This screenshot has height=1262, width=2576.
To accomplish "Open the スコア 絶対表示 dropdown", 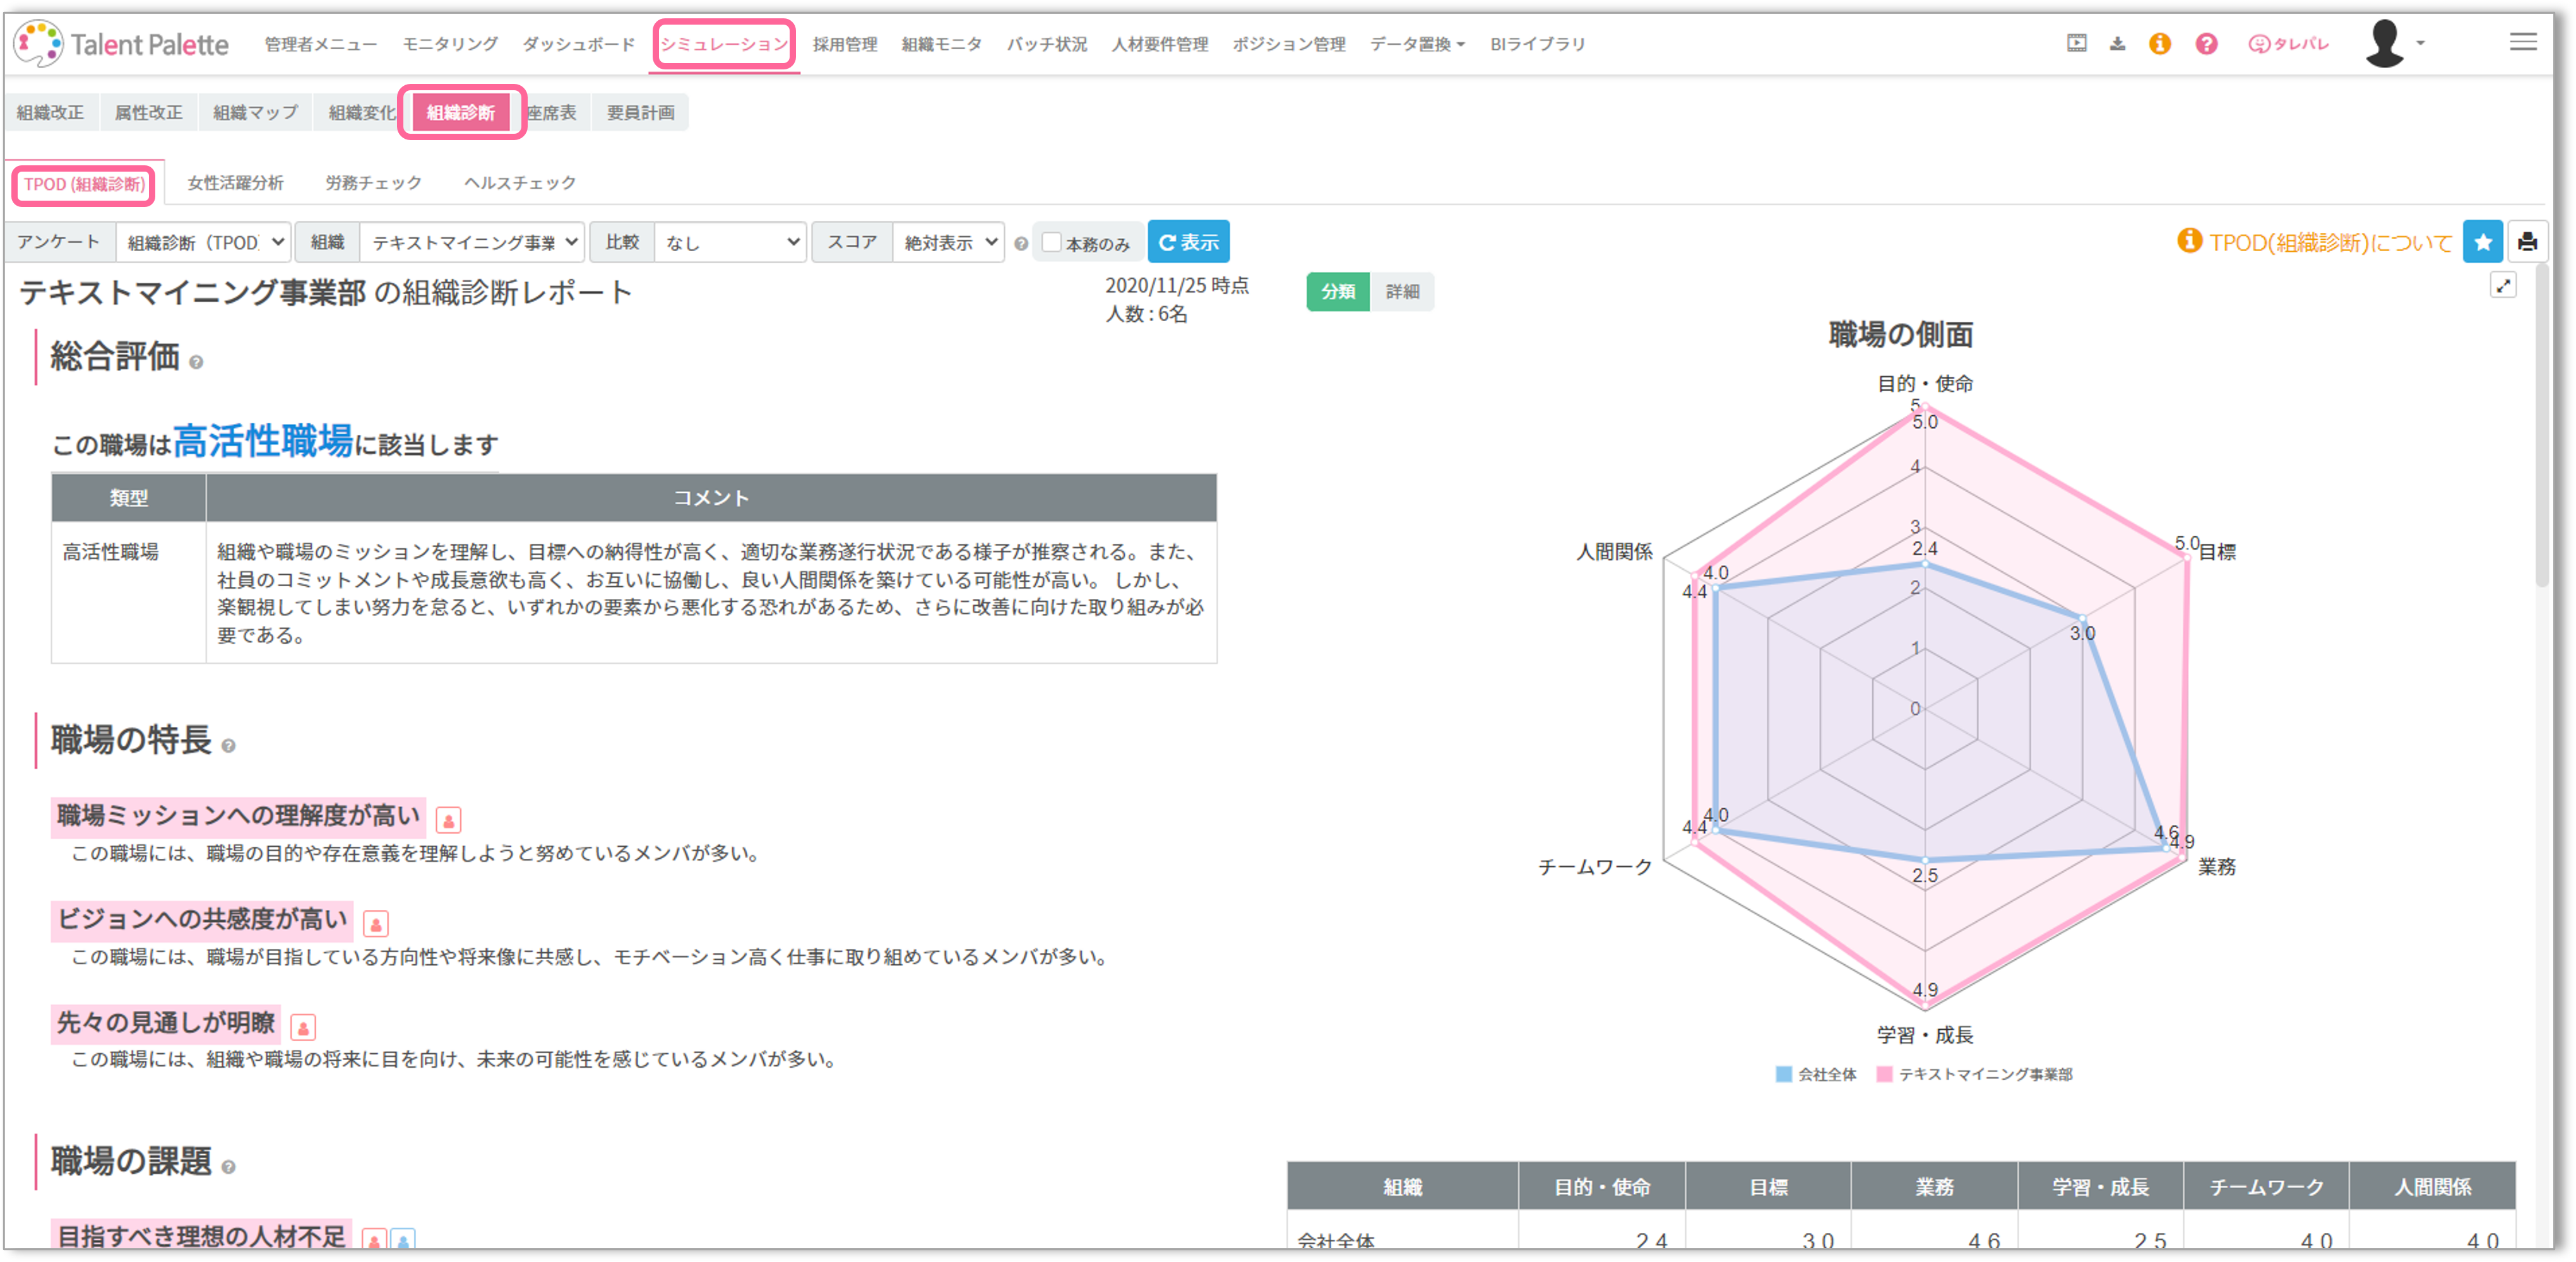I will tap(948, 242).
